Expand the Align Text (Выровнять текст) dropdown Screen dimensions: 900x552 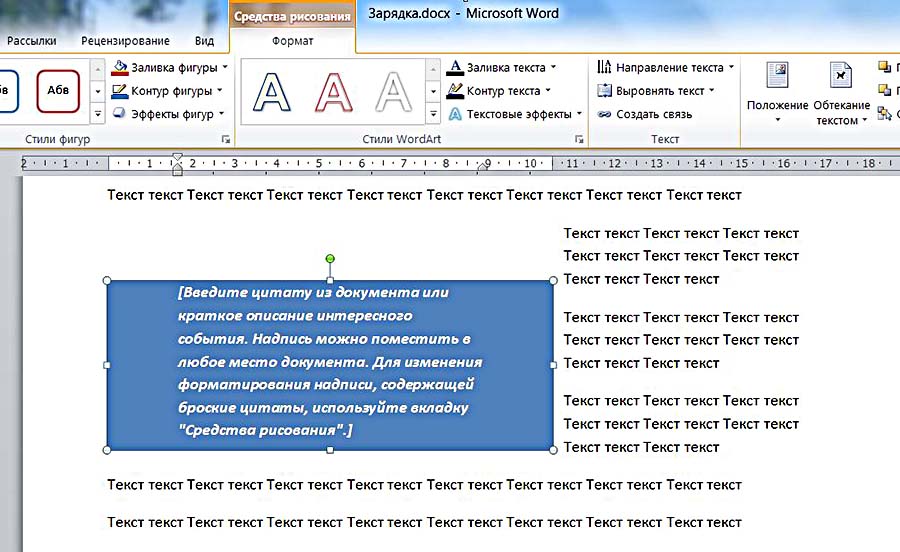click(x=712, y=91)
